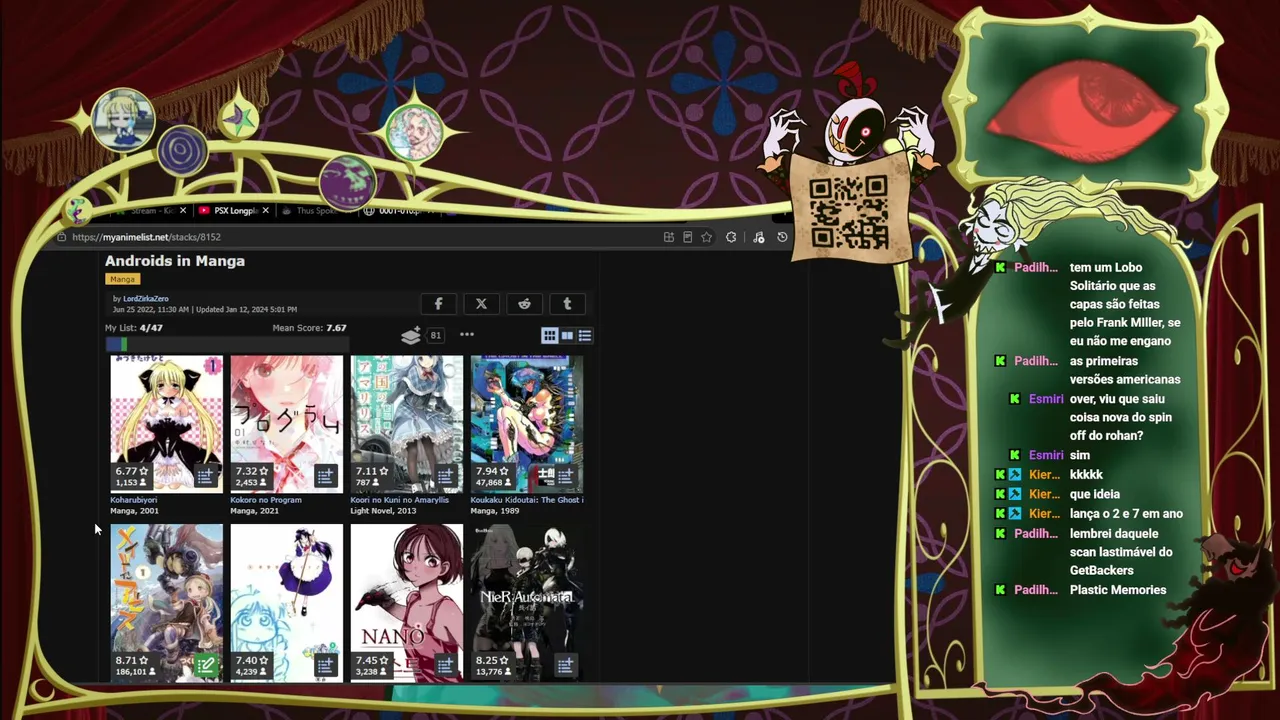Add Kokoro no Program to my list
This screenshot has width=1280, height=720.
coord(325,475)
